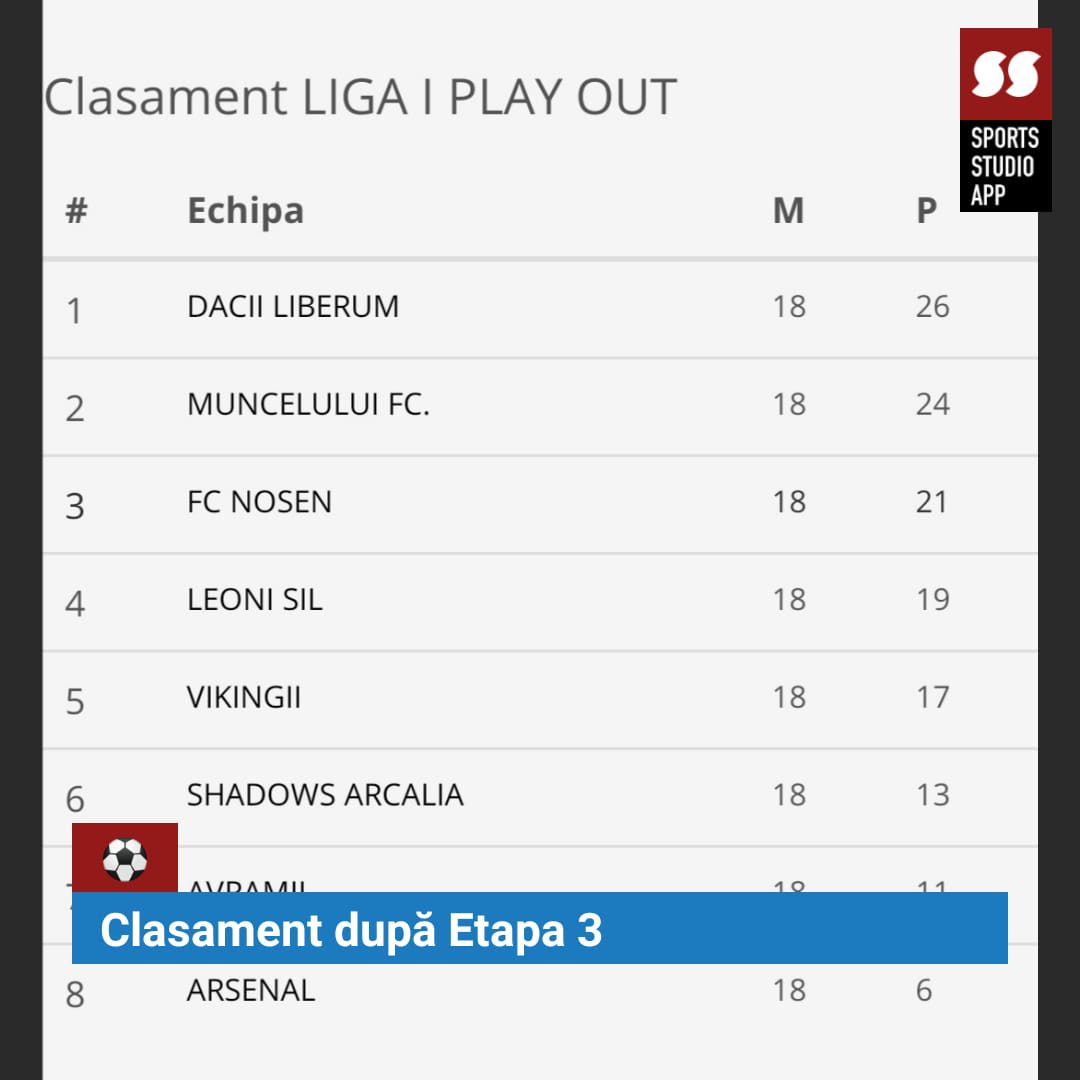Click the soccer ball icon
Viewport: 1080px width, 1080px height.
click(125, 858)
